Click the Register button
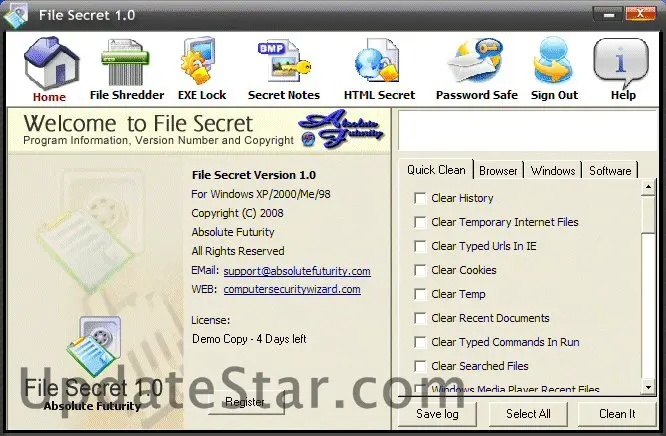Image resolution: width=666 pixels, height=436 pixels. 245,402
